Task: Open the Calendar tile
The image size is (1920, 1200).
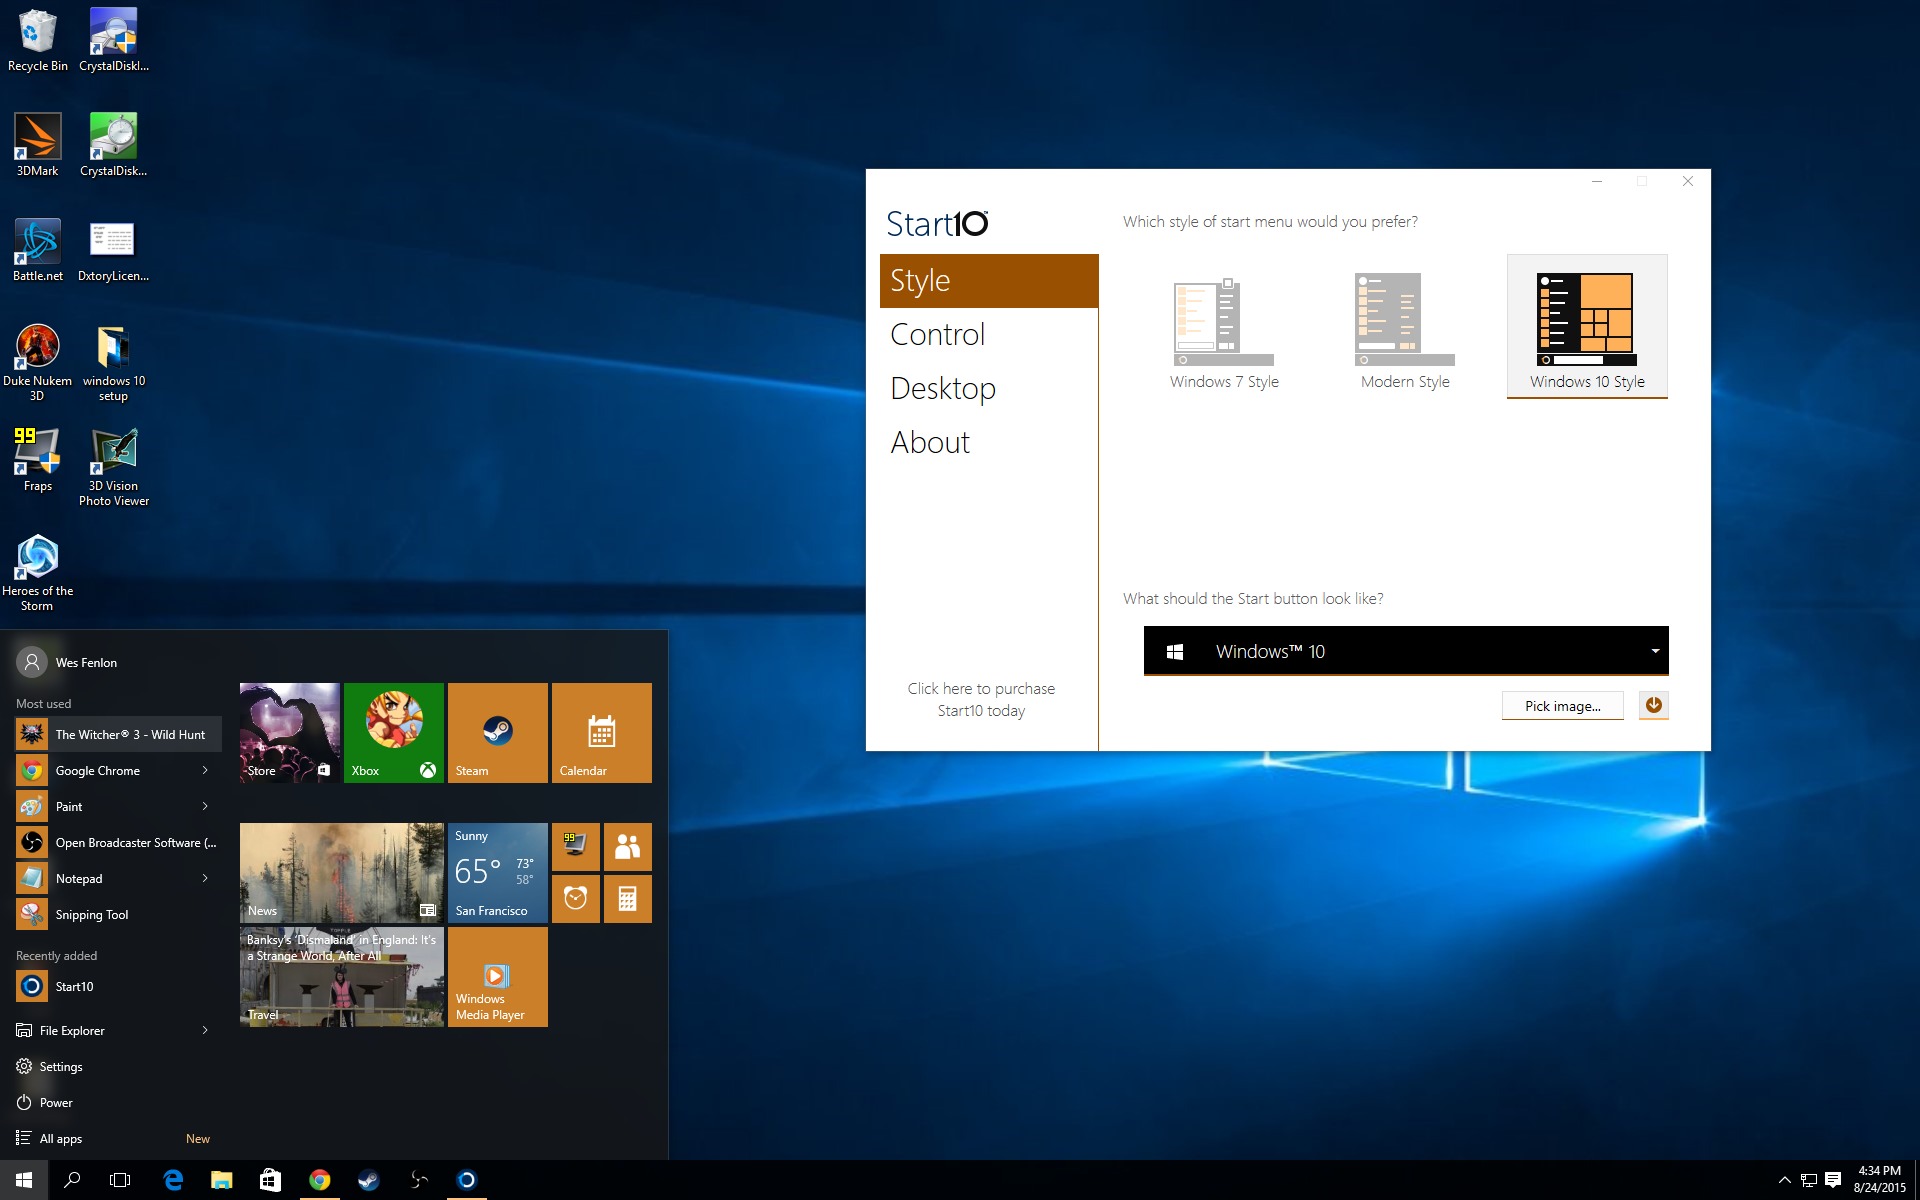Action: tap(601, 732)
